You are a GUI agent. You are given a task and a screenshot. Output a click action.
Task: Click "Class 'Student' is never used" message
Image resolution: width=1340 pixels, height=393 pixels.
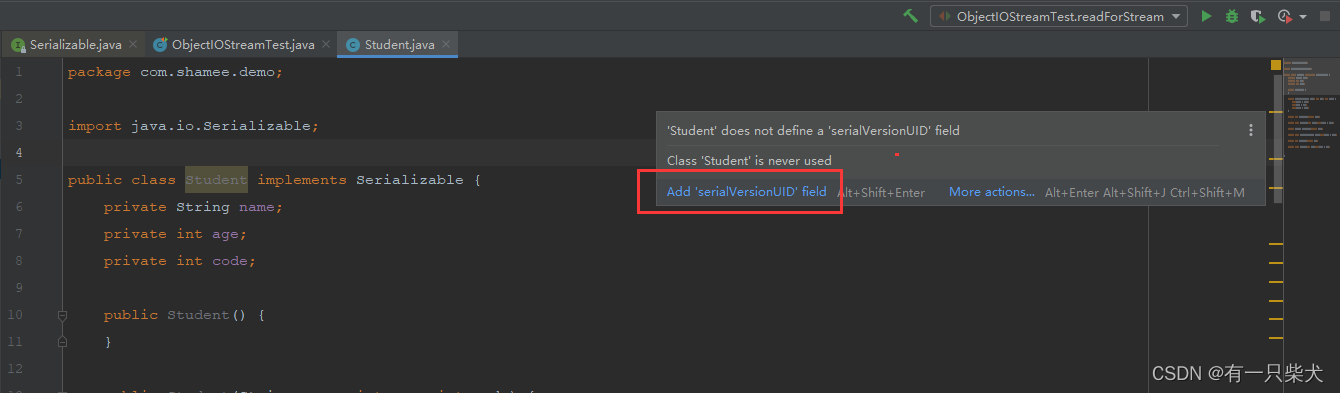(x=749, y=160)
